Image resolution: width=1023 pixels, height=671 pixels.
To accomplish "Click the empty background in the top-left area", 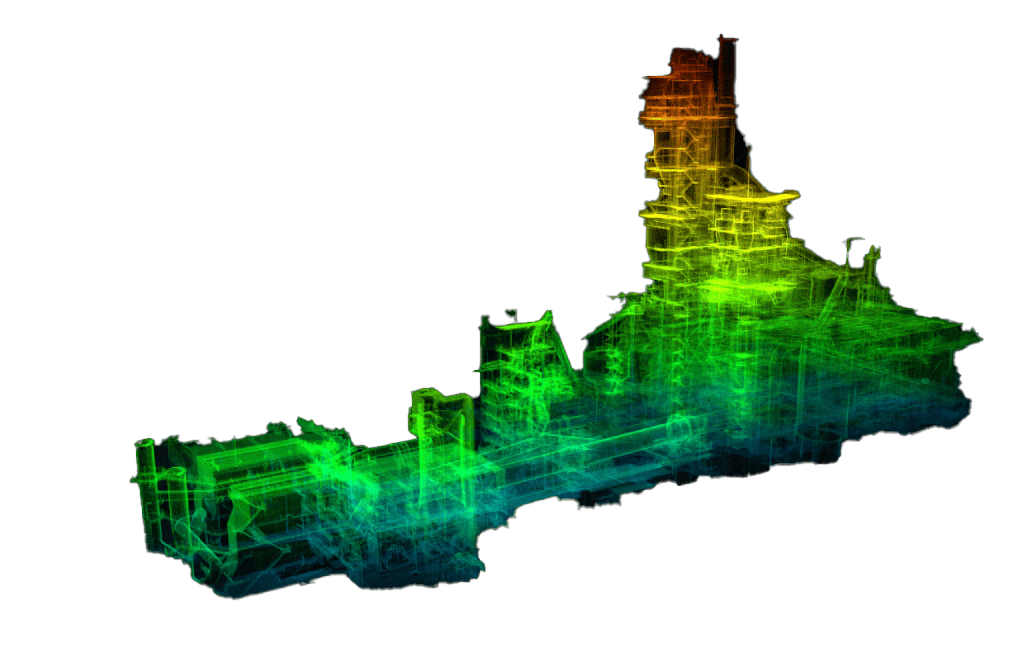I will click(x=150, y=120).
